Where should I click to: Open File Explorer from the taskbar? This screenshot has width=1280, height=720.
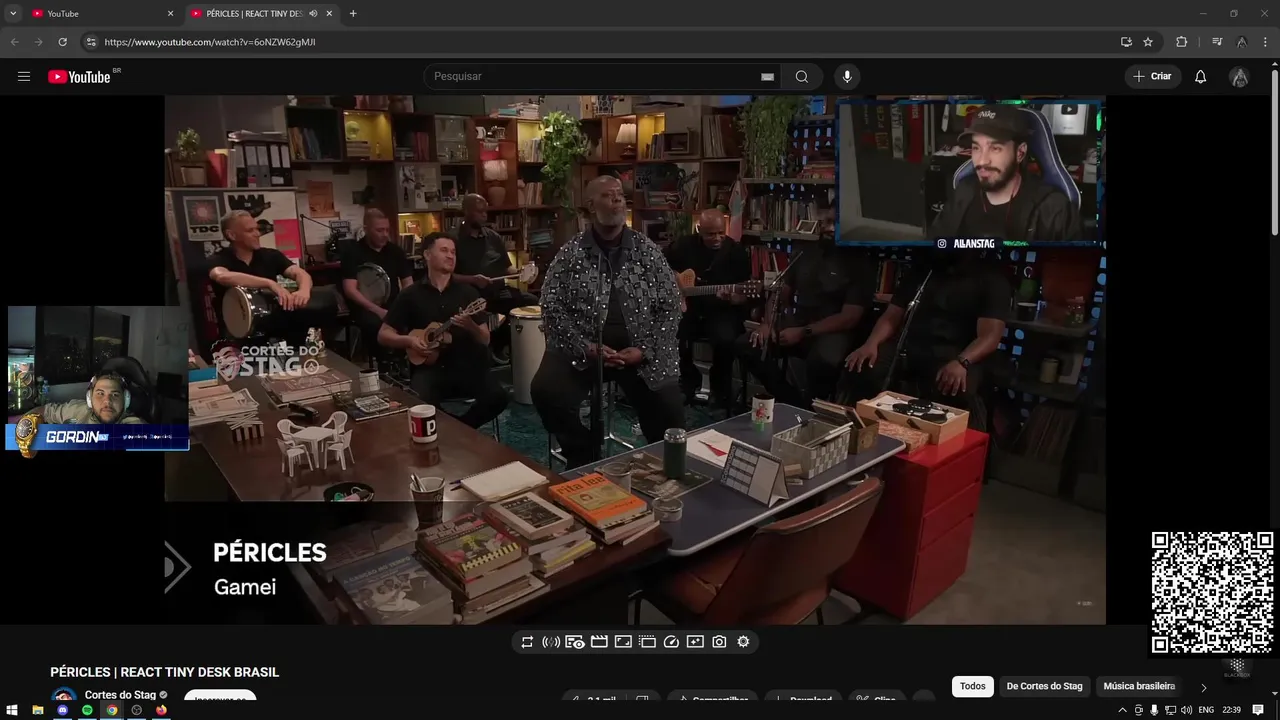click(x=37, y=710)
